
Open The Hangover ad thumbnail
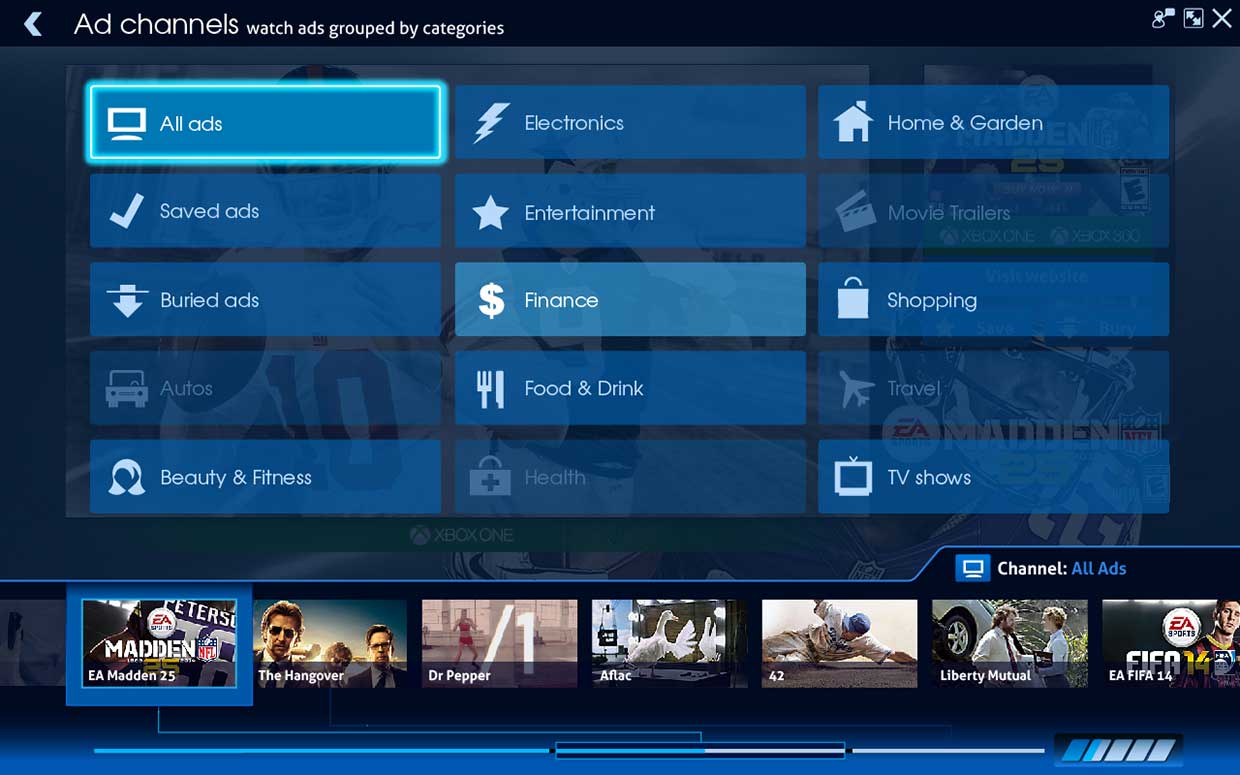330,643
